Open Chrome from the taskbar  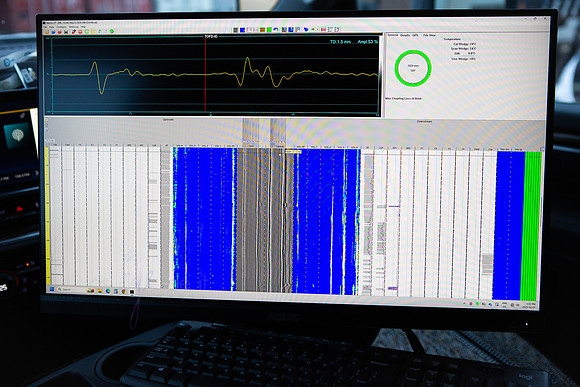[124, 291]
